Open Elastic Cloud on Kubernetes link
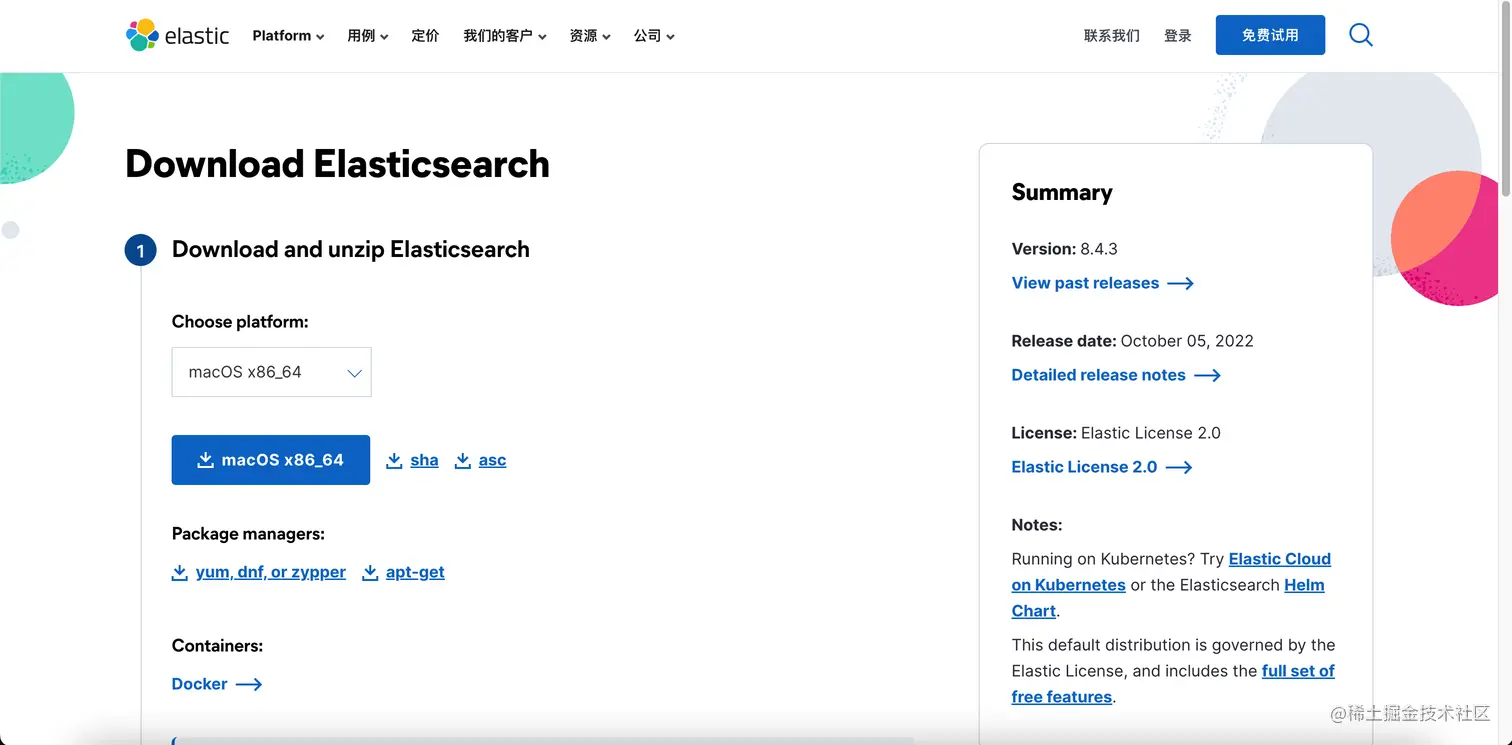The height and width of the screenshot is (745, 1512). click(x=1280, y=559)
